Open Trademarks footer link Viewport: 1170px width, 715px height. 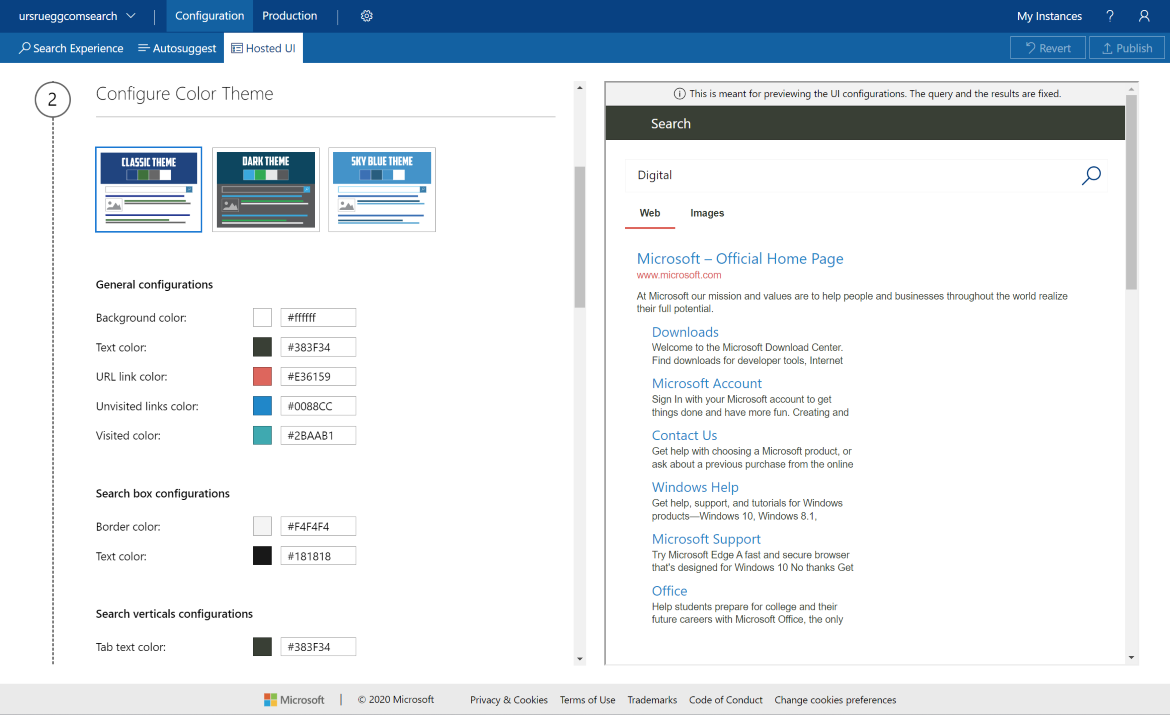click(x=652, y=700)
